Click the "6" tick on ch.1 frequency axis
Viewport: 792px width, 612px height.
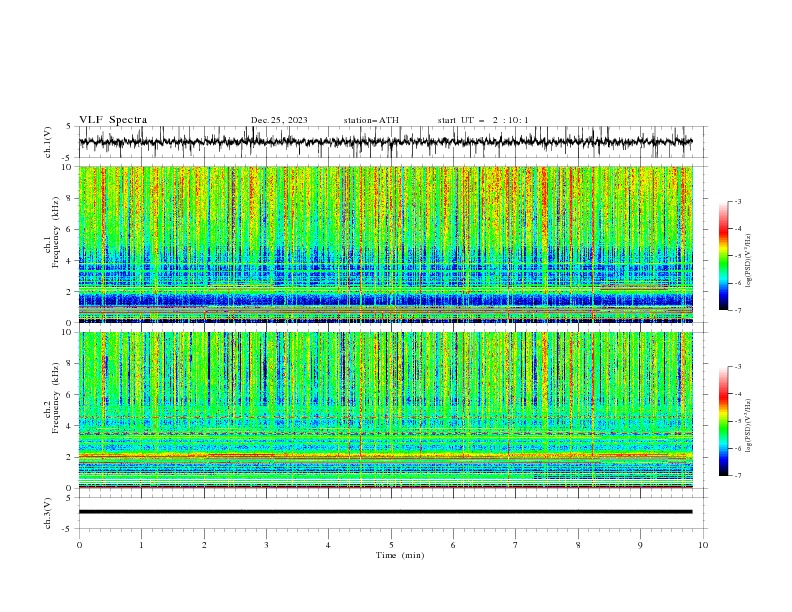click(70, 230)
